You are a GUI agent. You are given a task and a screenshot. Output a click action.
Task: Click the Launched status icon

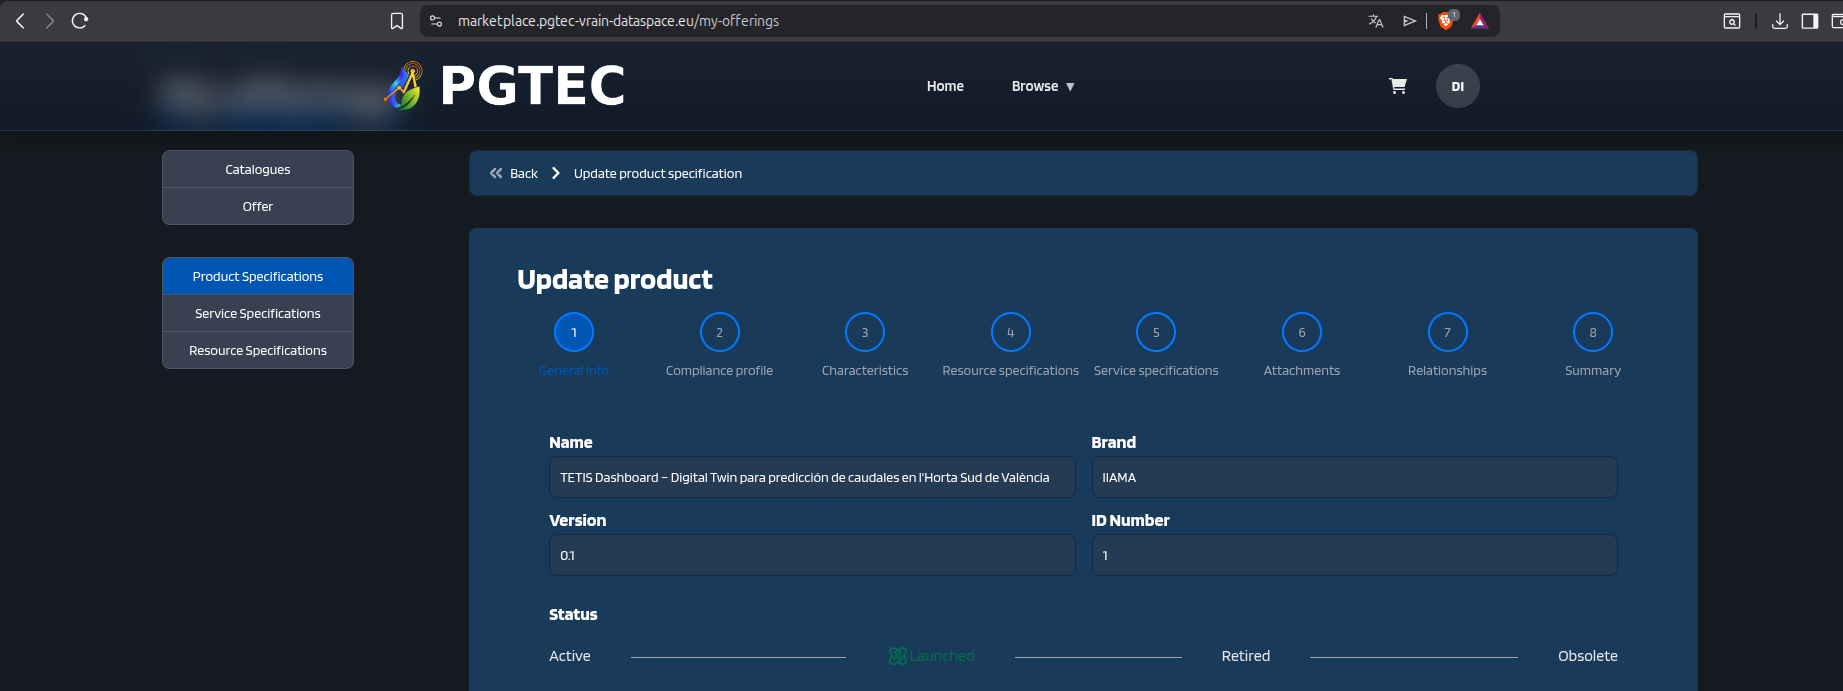tap(898, 656)
